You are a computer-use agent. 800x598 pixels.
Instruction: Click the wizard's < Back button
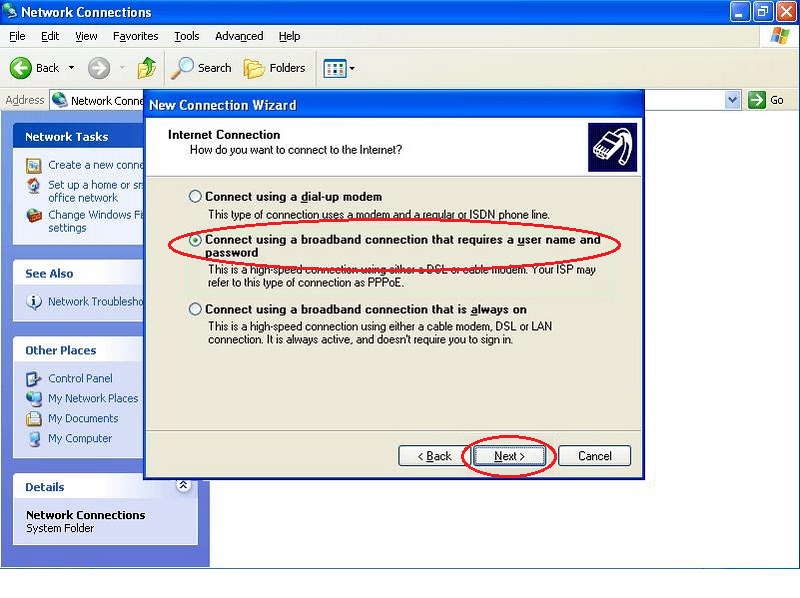[434, 456]
